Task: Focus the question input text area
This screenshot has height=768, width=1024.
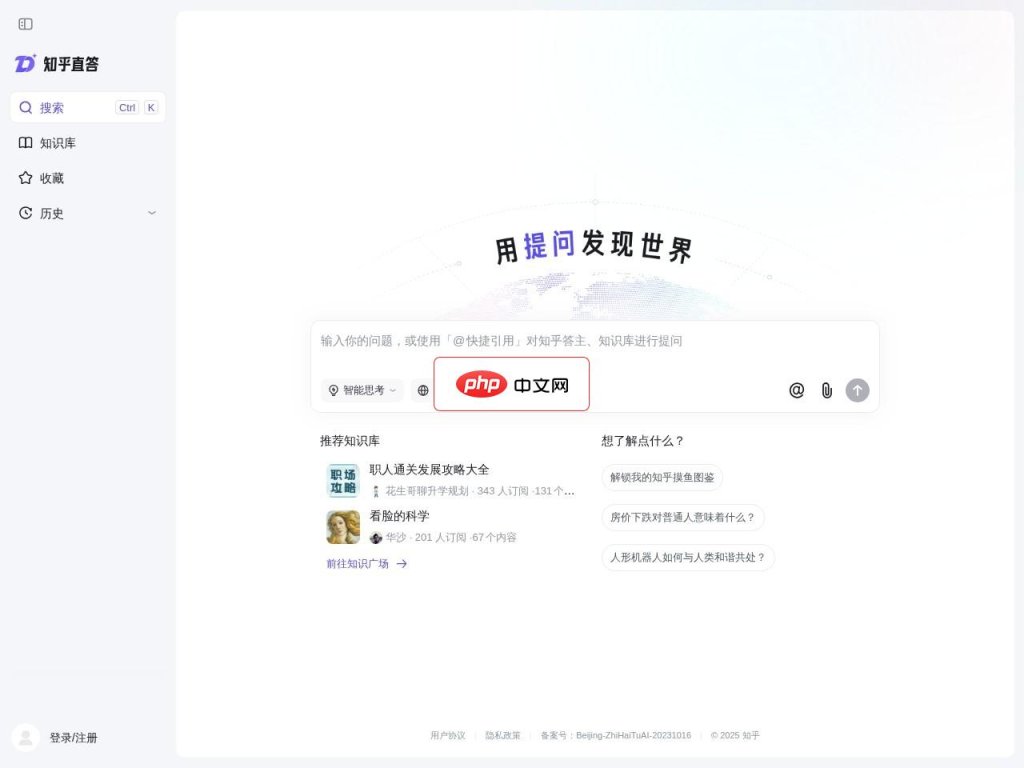Action: (x=595, y=342)
